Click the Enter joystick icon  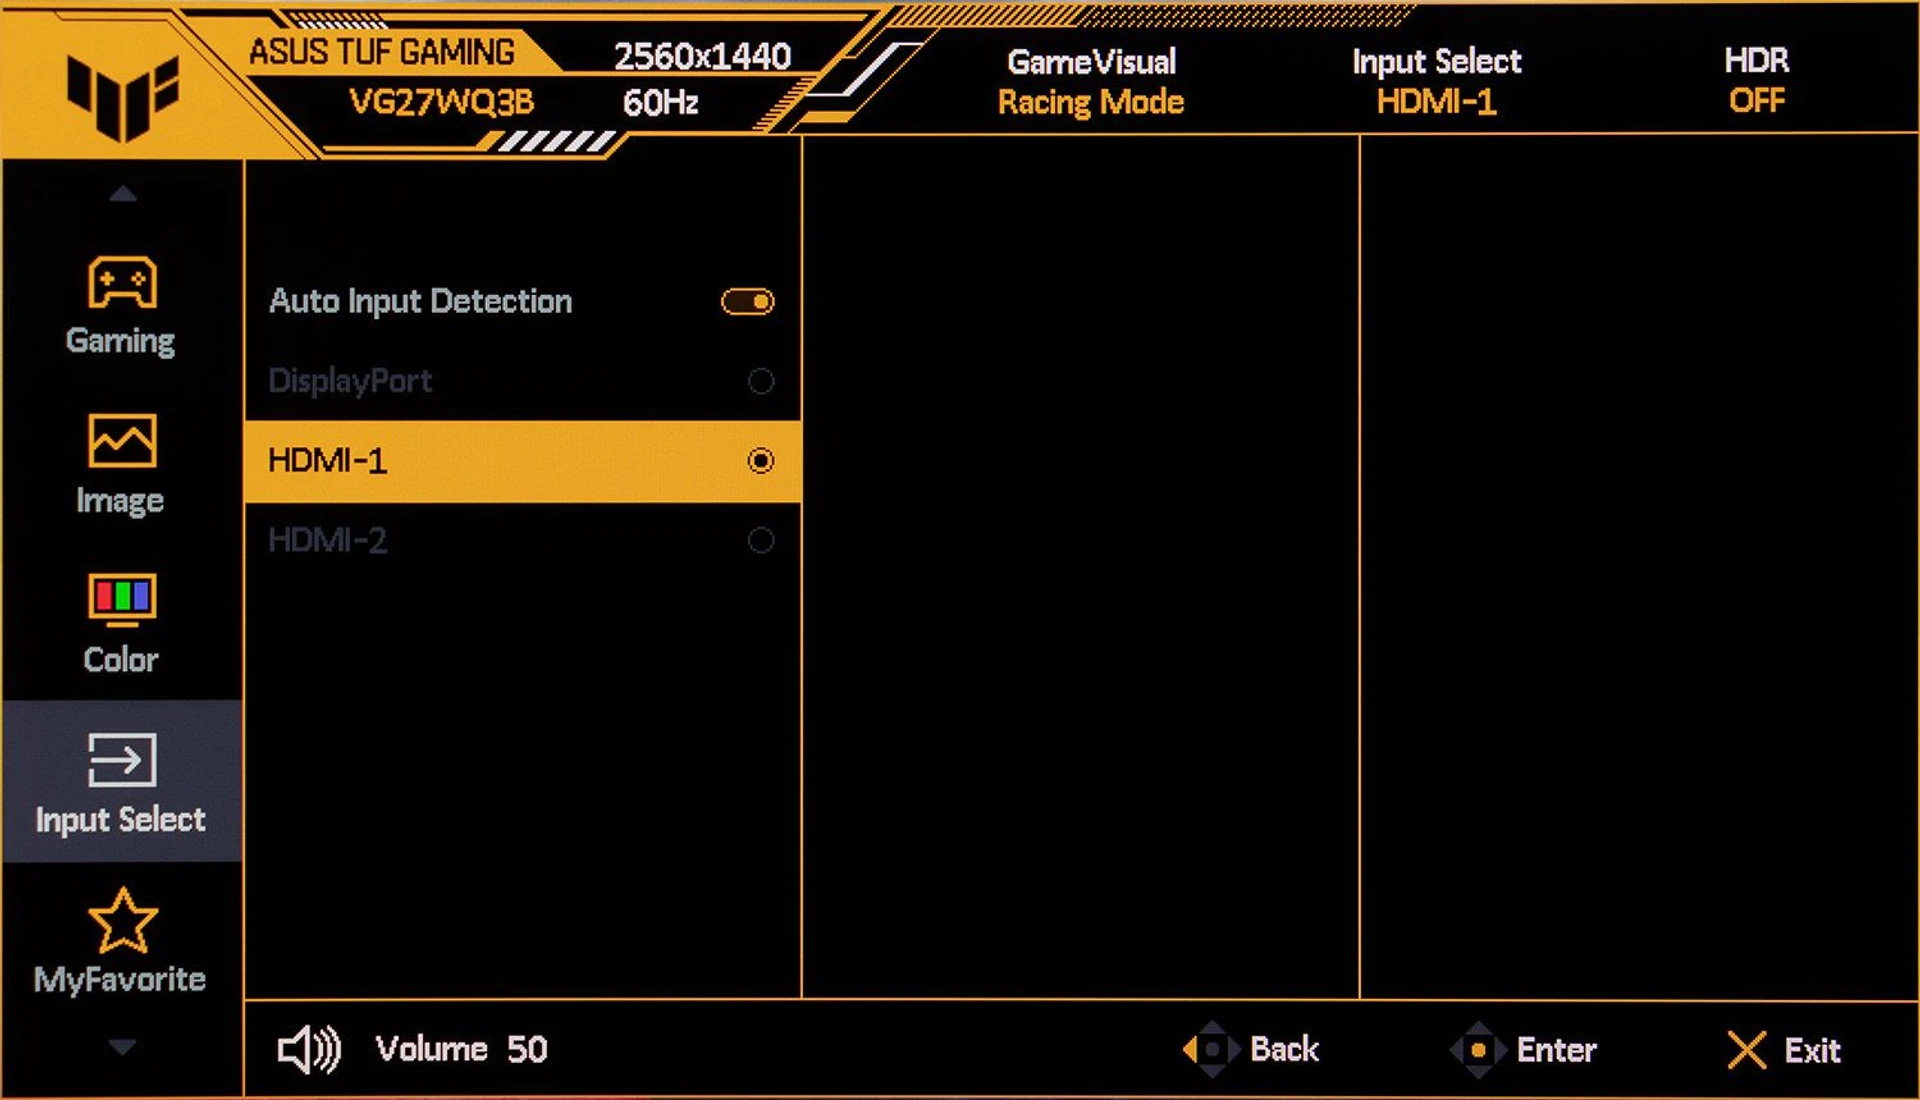point(1478,1050)
